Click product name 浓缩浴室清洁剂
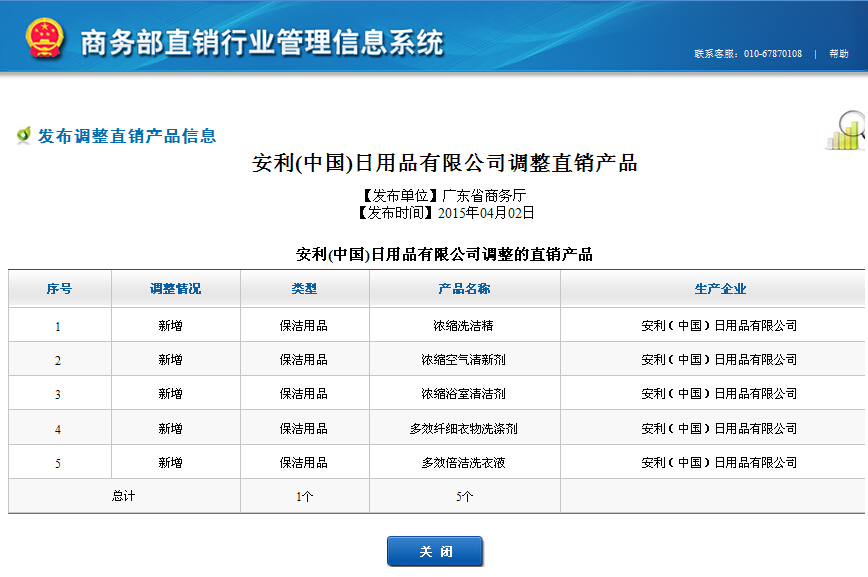Screen dimensions: 868x577 [463, 394]
